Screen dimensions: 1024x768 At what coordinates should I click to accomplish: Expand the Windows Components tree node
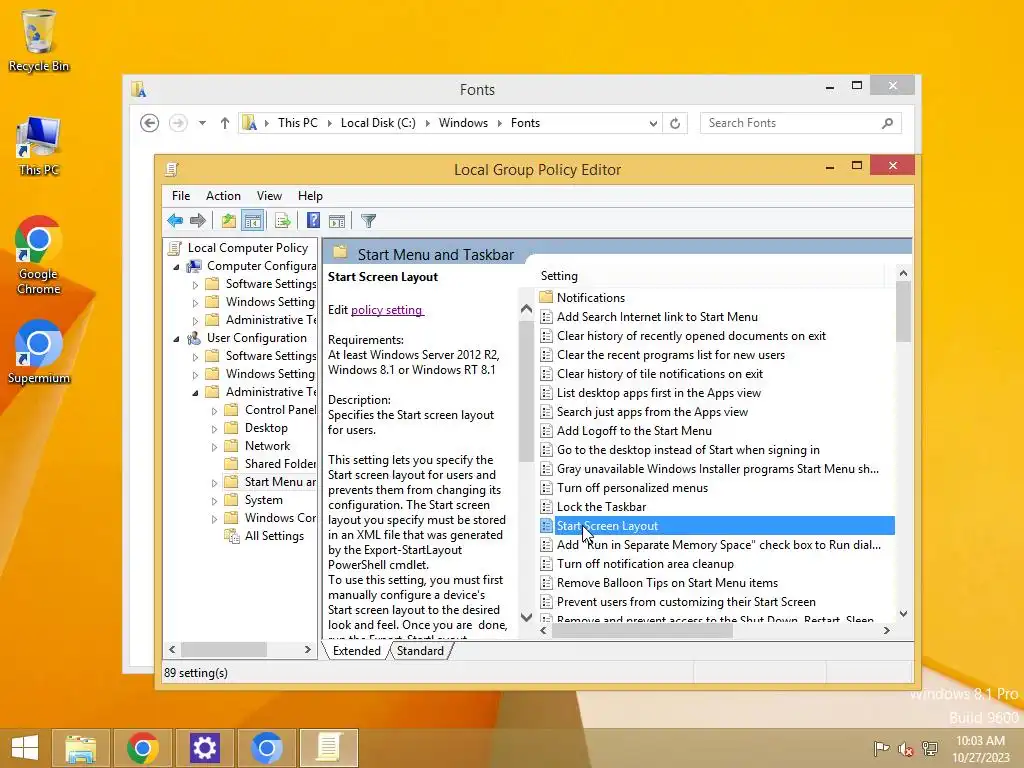click(214, 519)
